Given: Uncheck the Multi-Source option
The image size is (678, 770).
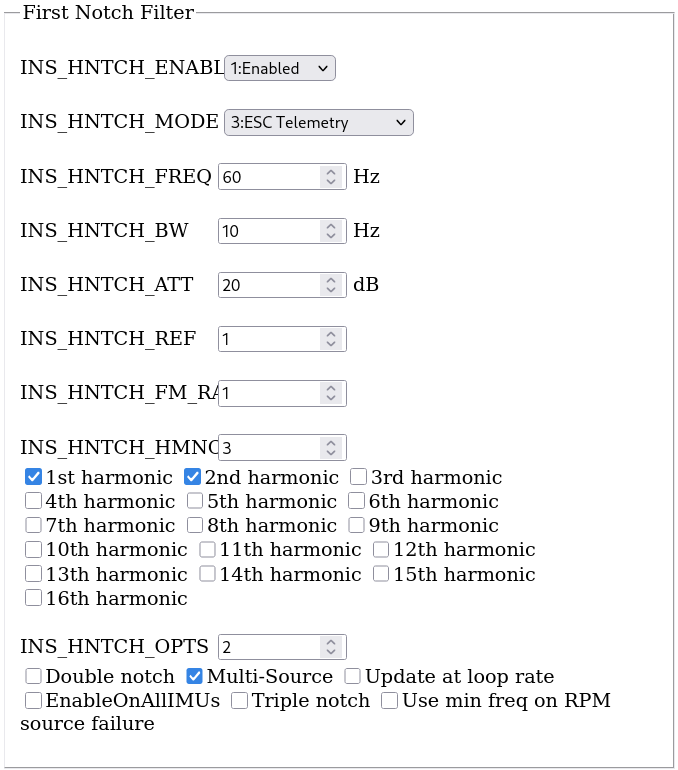Looking at the screenshot, I should tap(196, 676).
